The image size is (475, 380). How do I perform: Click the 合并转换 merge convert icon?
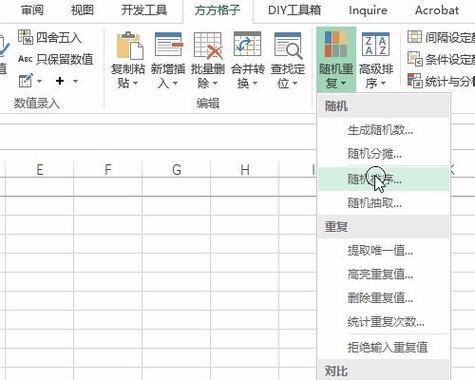click(x=247, y=44)
